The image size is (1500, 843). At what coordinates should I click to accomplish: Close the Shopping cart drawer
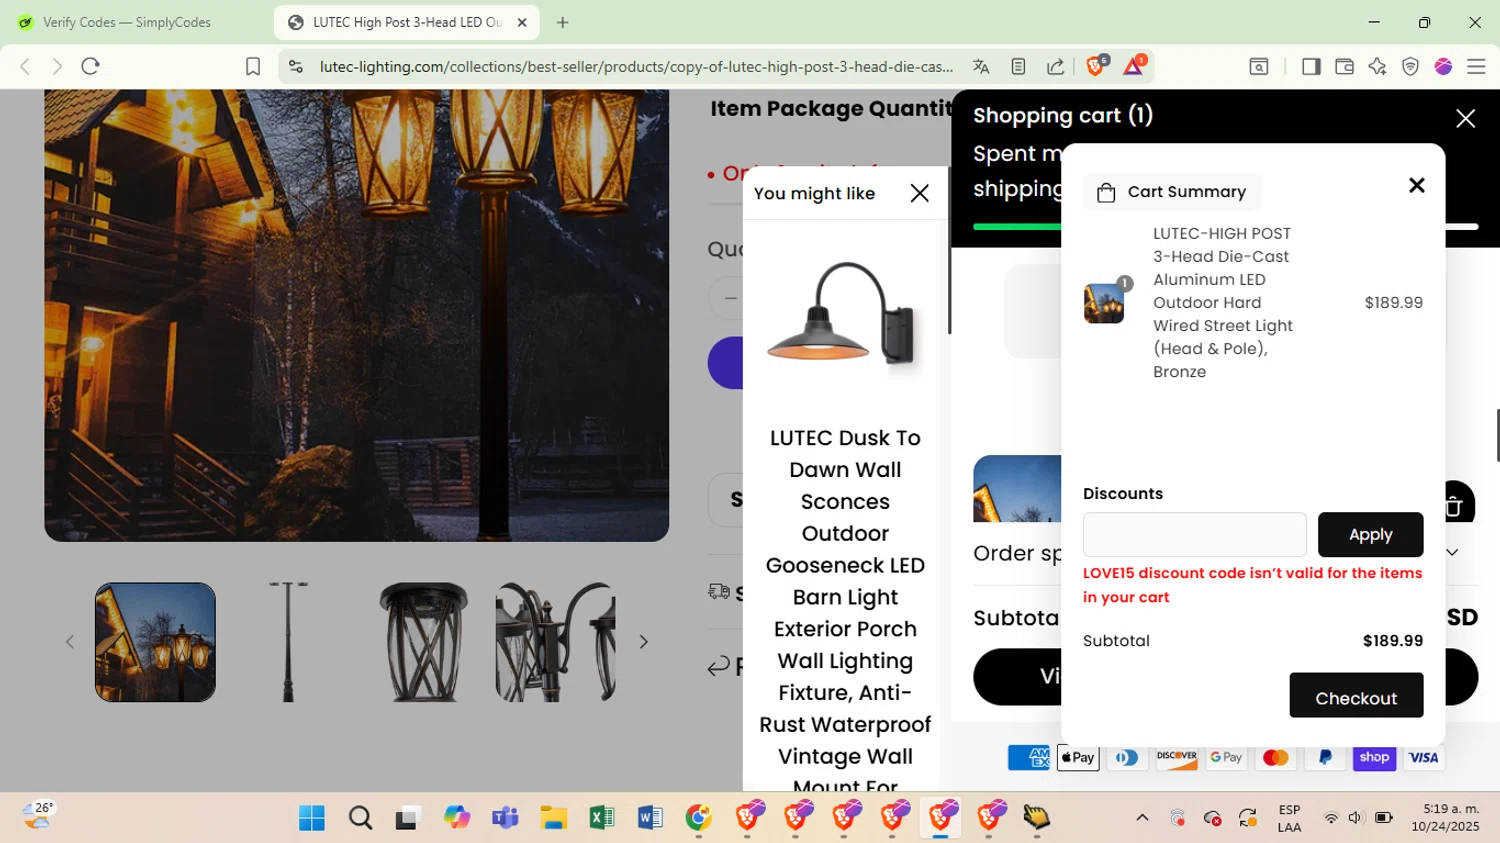(x=1465, y=118)
